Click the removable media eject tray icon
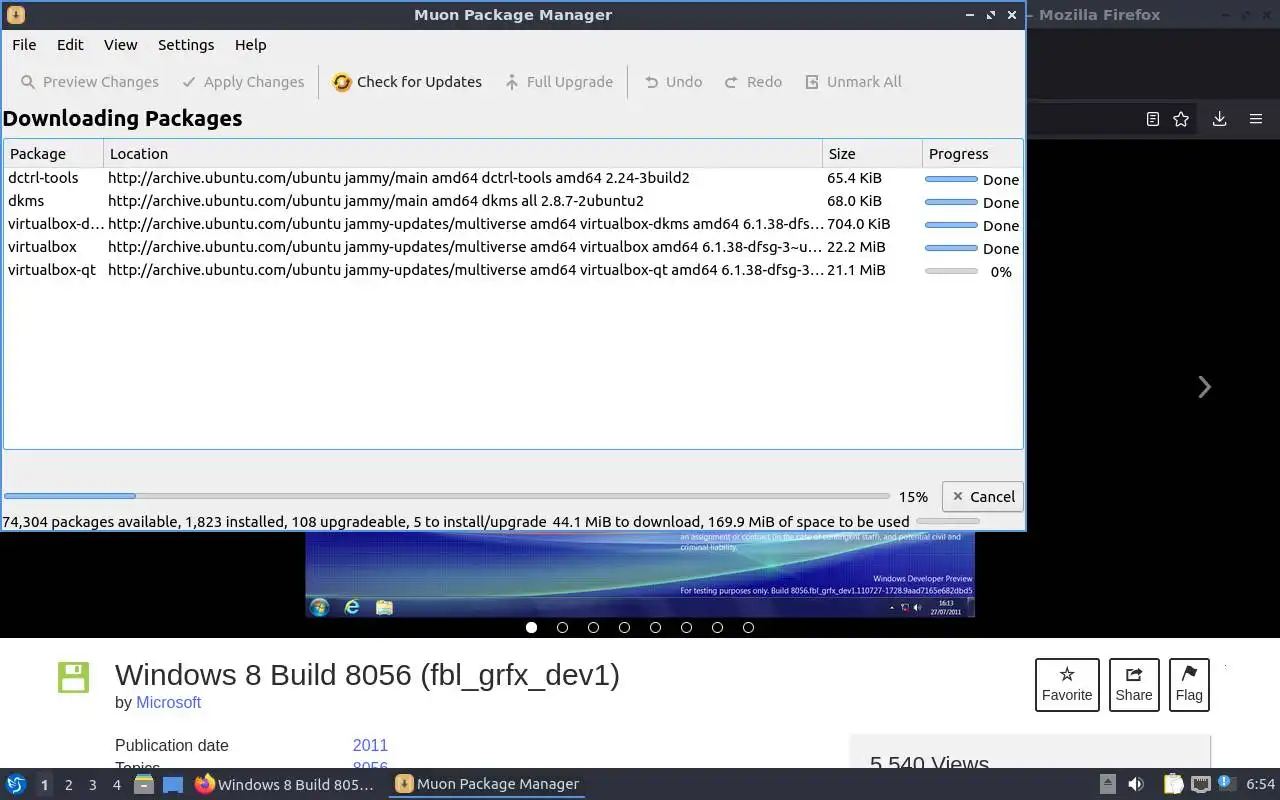This screenshot has height=800, width=1280. pos(1108,784)
